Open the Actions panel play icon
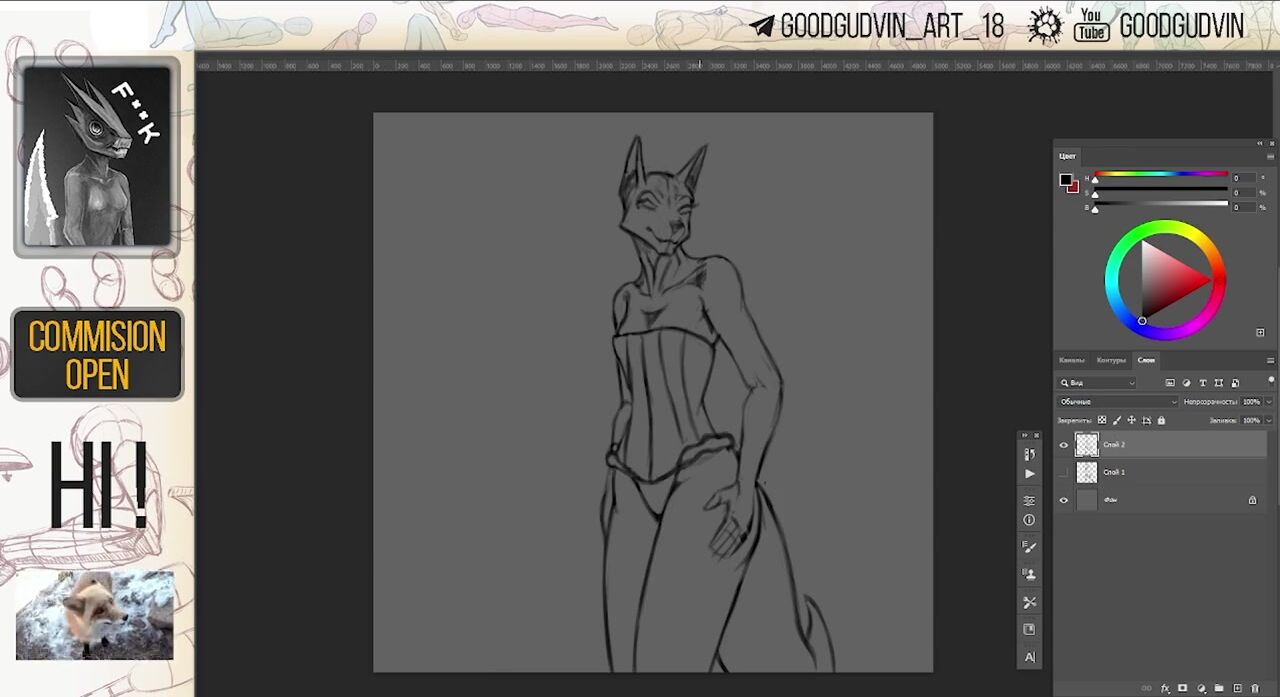 (1029, 474)
